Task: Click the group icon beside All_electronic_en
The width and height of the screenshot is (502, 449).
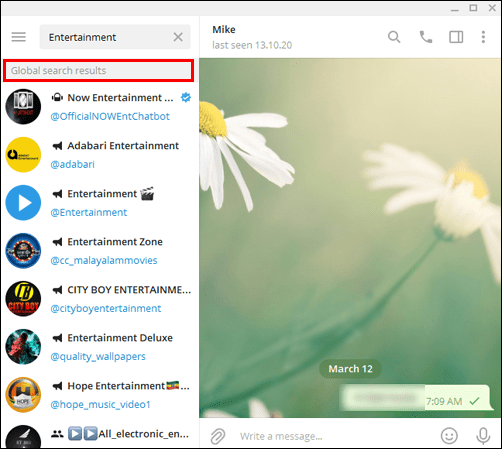Action: coord(57,434)
